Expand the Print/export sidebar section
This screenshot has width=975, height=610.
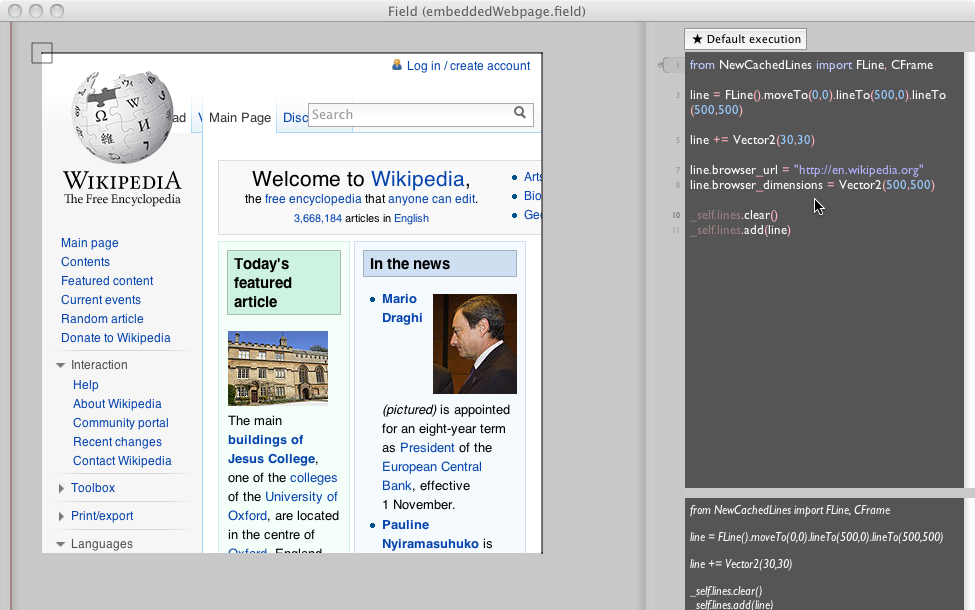pyautogui.click(x=61, y=517)
